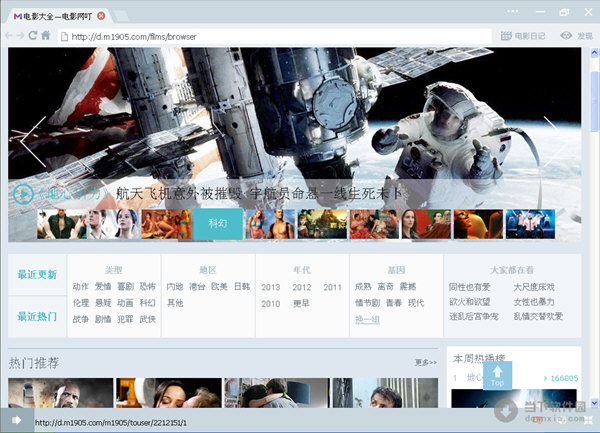Filter by 恐怖 genre
Screen dimensions: 600x433
147,286
